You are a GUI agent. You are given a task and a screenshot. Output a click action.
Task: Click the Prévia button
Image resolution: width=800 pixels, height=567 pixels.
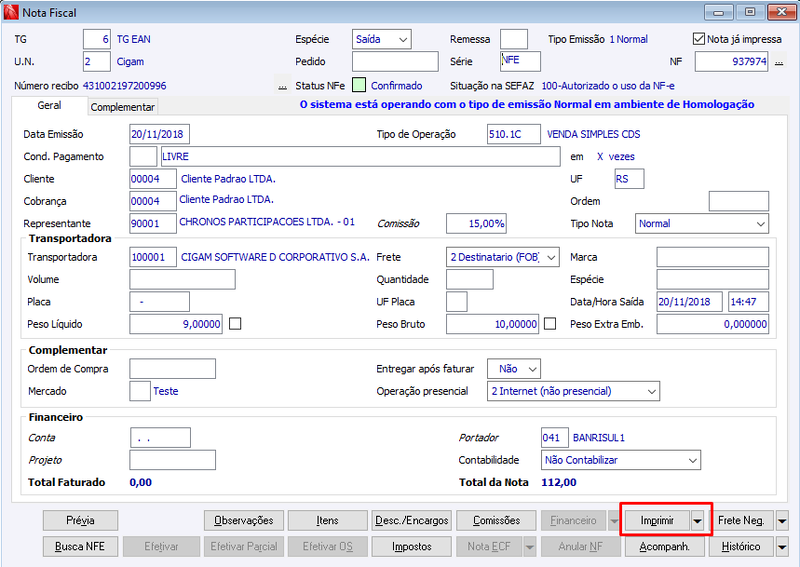80,521
